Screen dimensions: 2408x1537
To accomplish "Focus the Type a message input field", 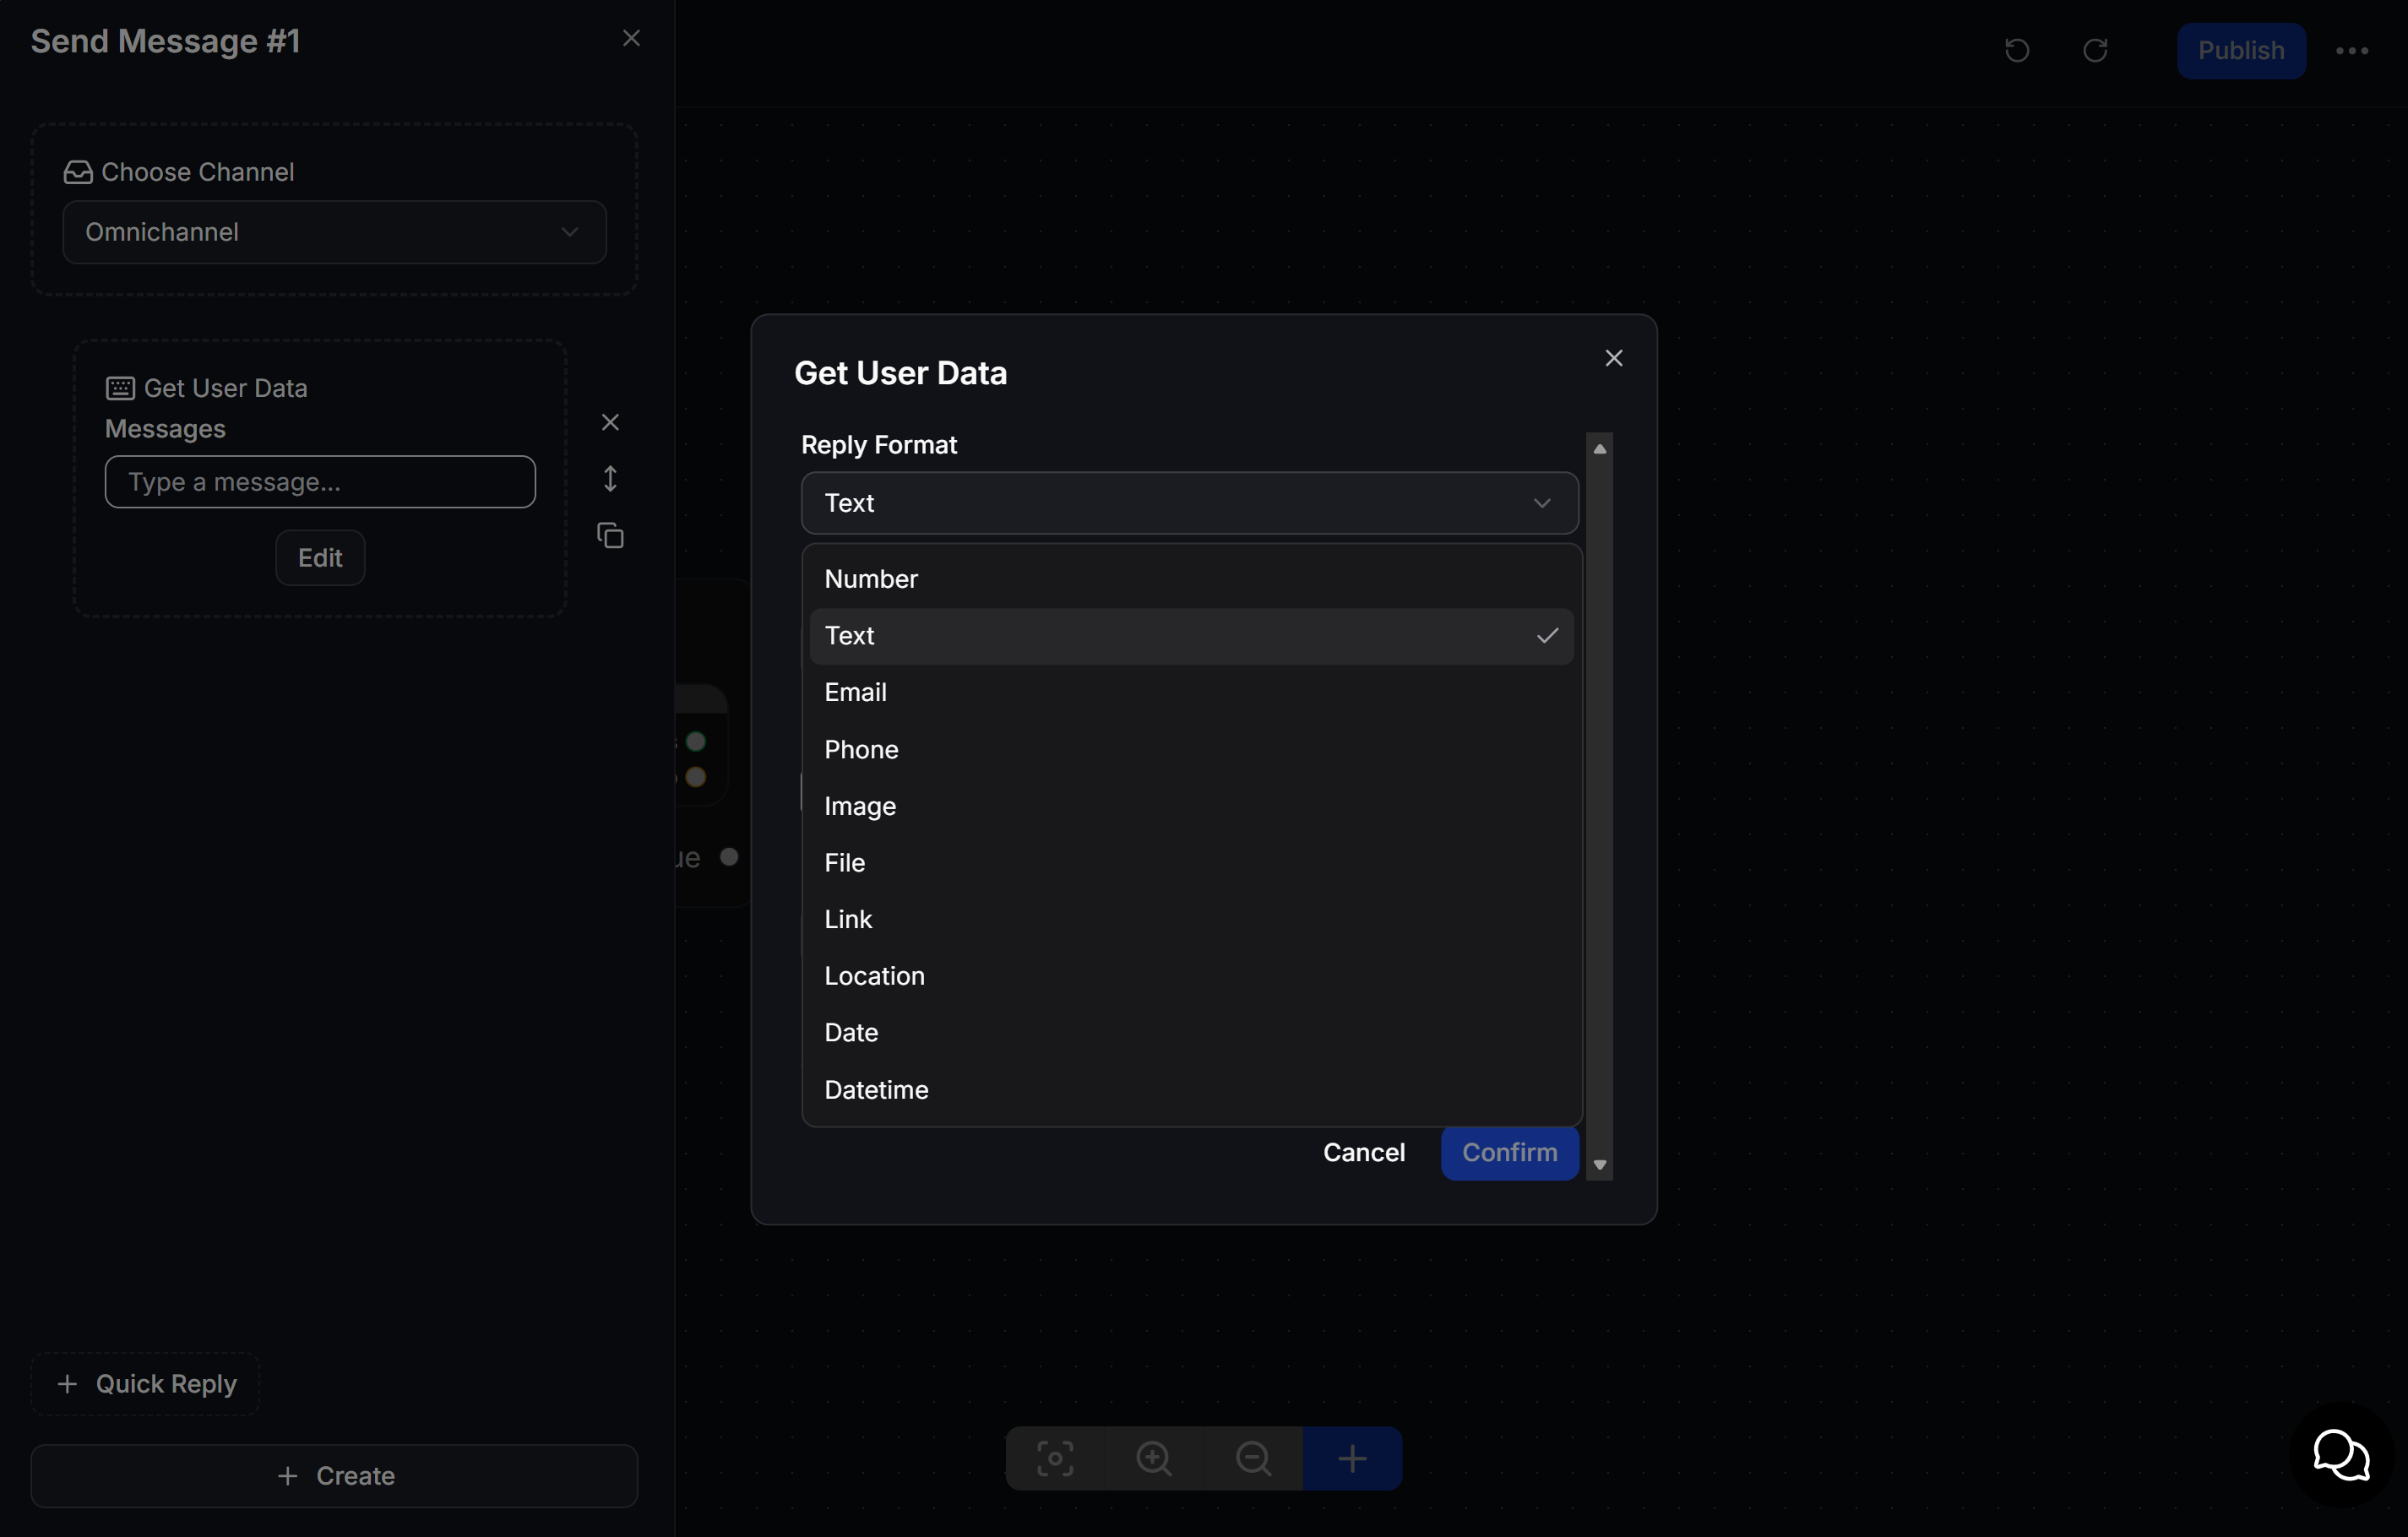I will 320,482.
